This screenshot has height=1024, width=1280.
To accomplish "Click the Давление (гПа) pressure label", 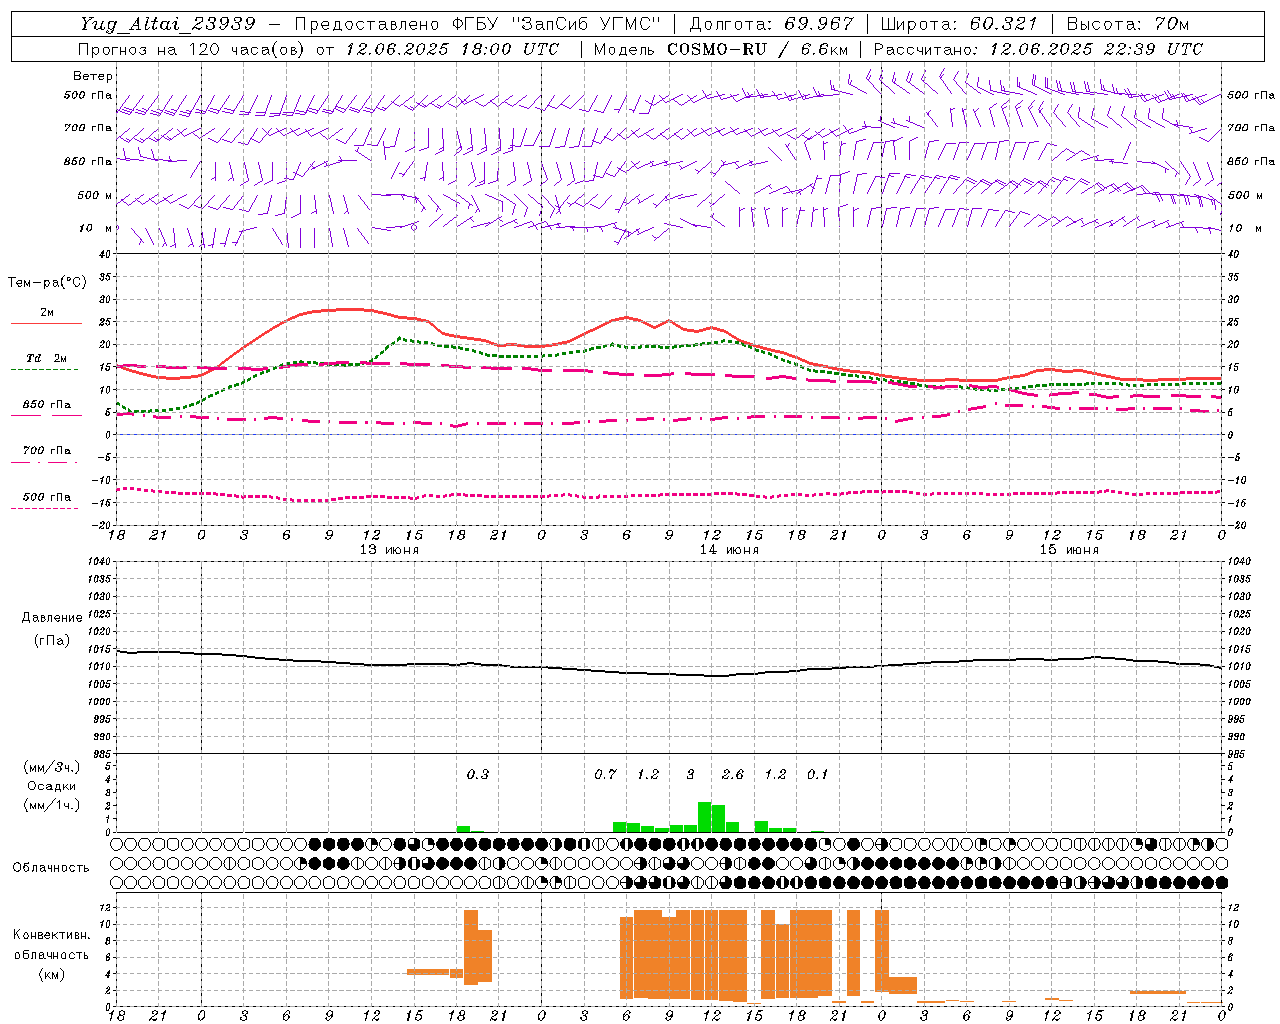I will pyautogui.click(x=52, y=628).
